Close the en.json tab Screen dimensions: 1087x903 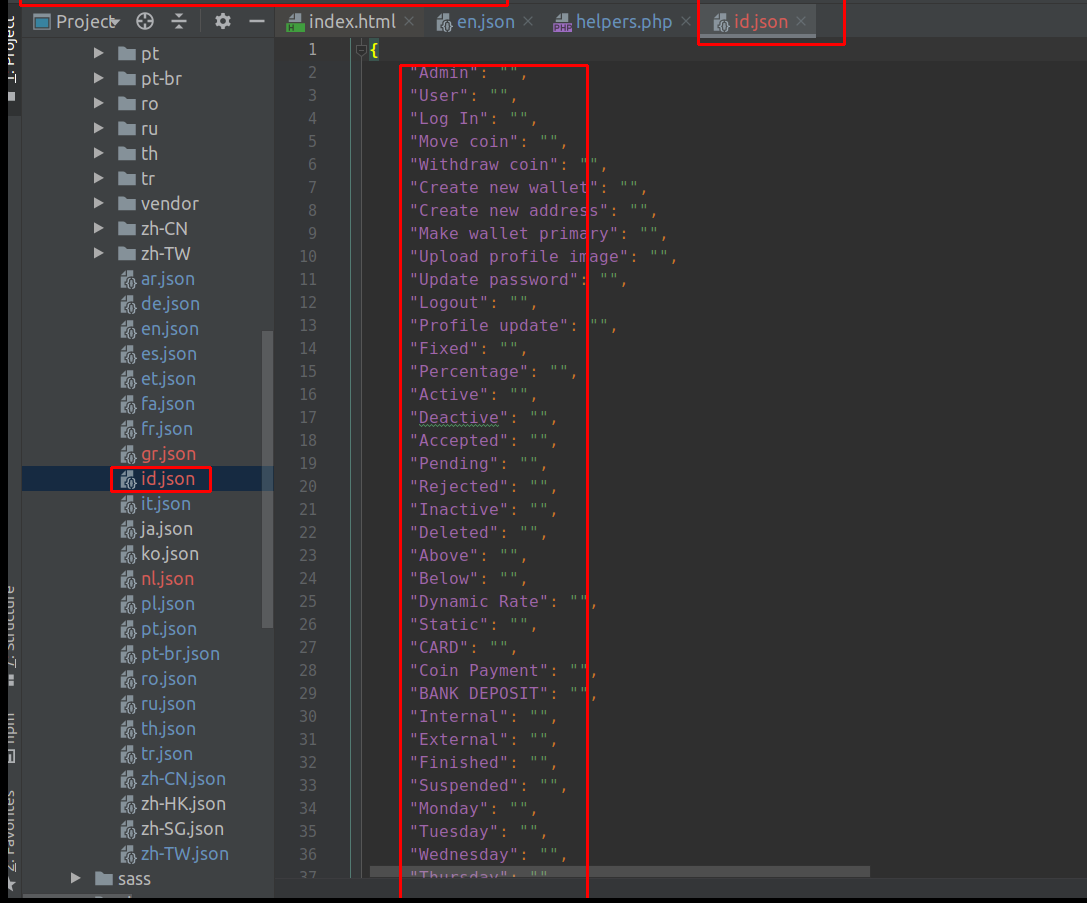pos(528,21)
